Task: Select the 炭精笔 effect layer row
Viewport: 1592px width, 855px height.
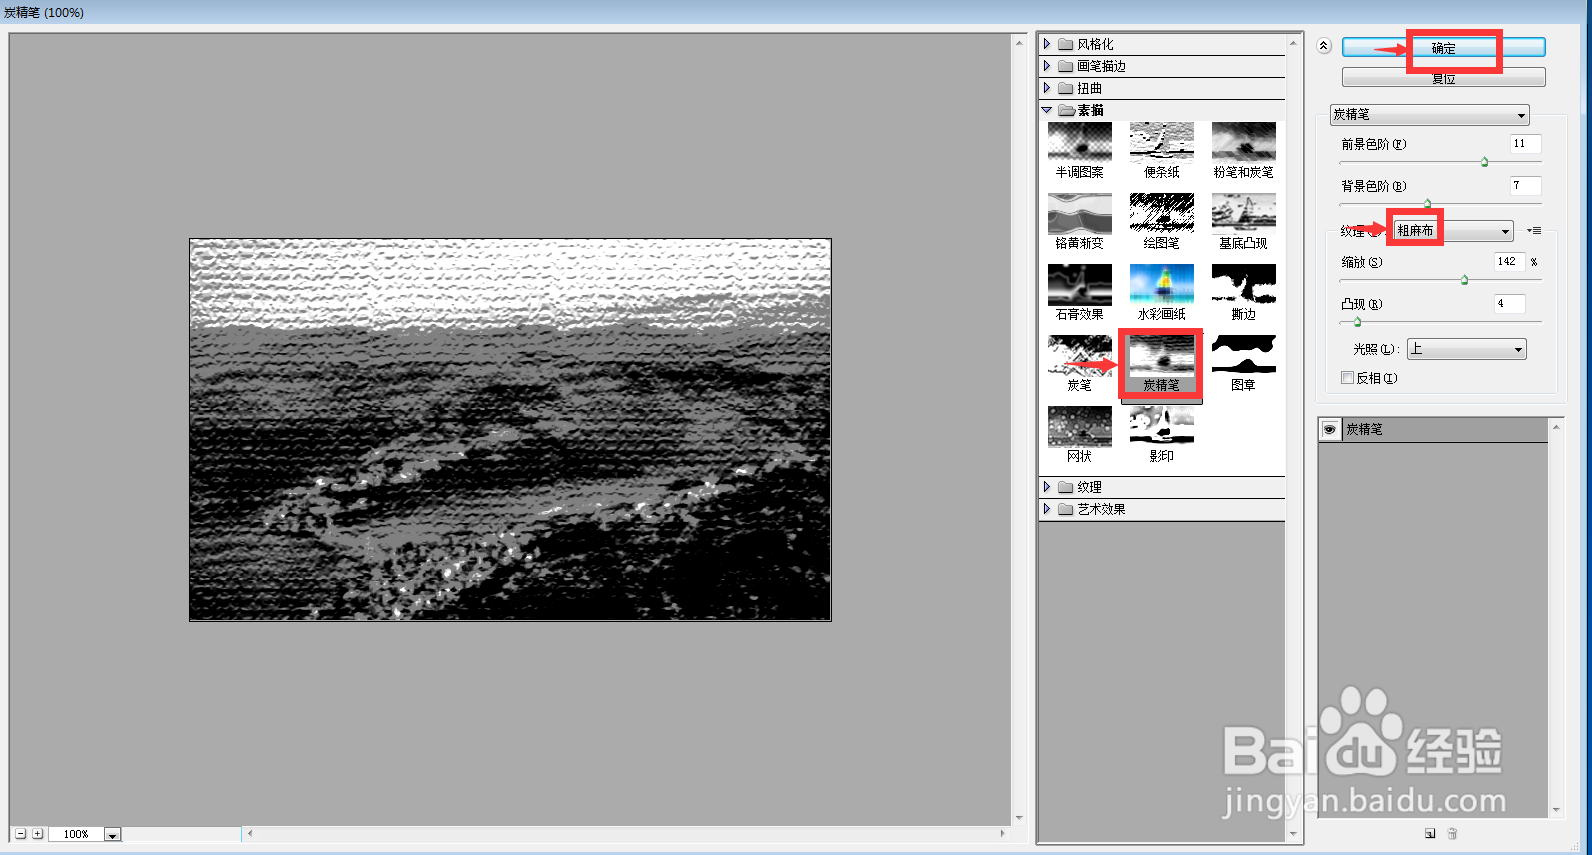Action: [1433, 429]
